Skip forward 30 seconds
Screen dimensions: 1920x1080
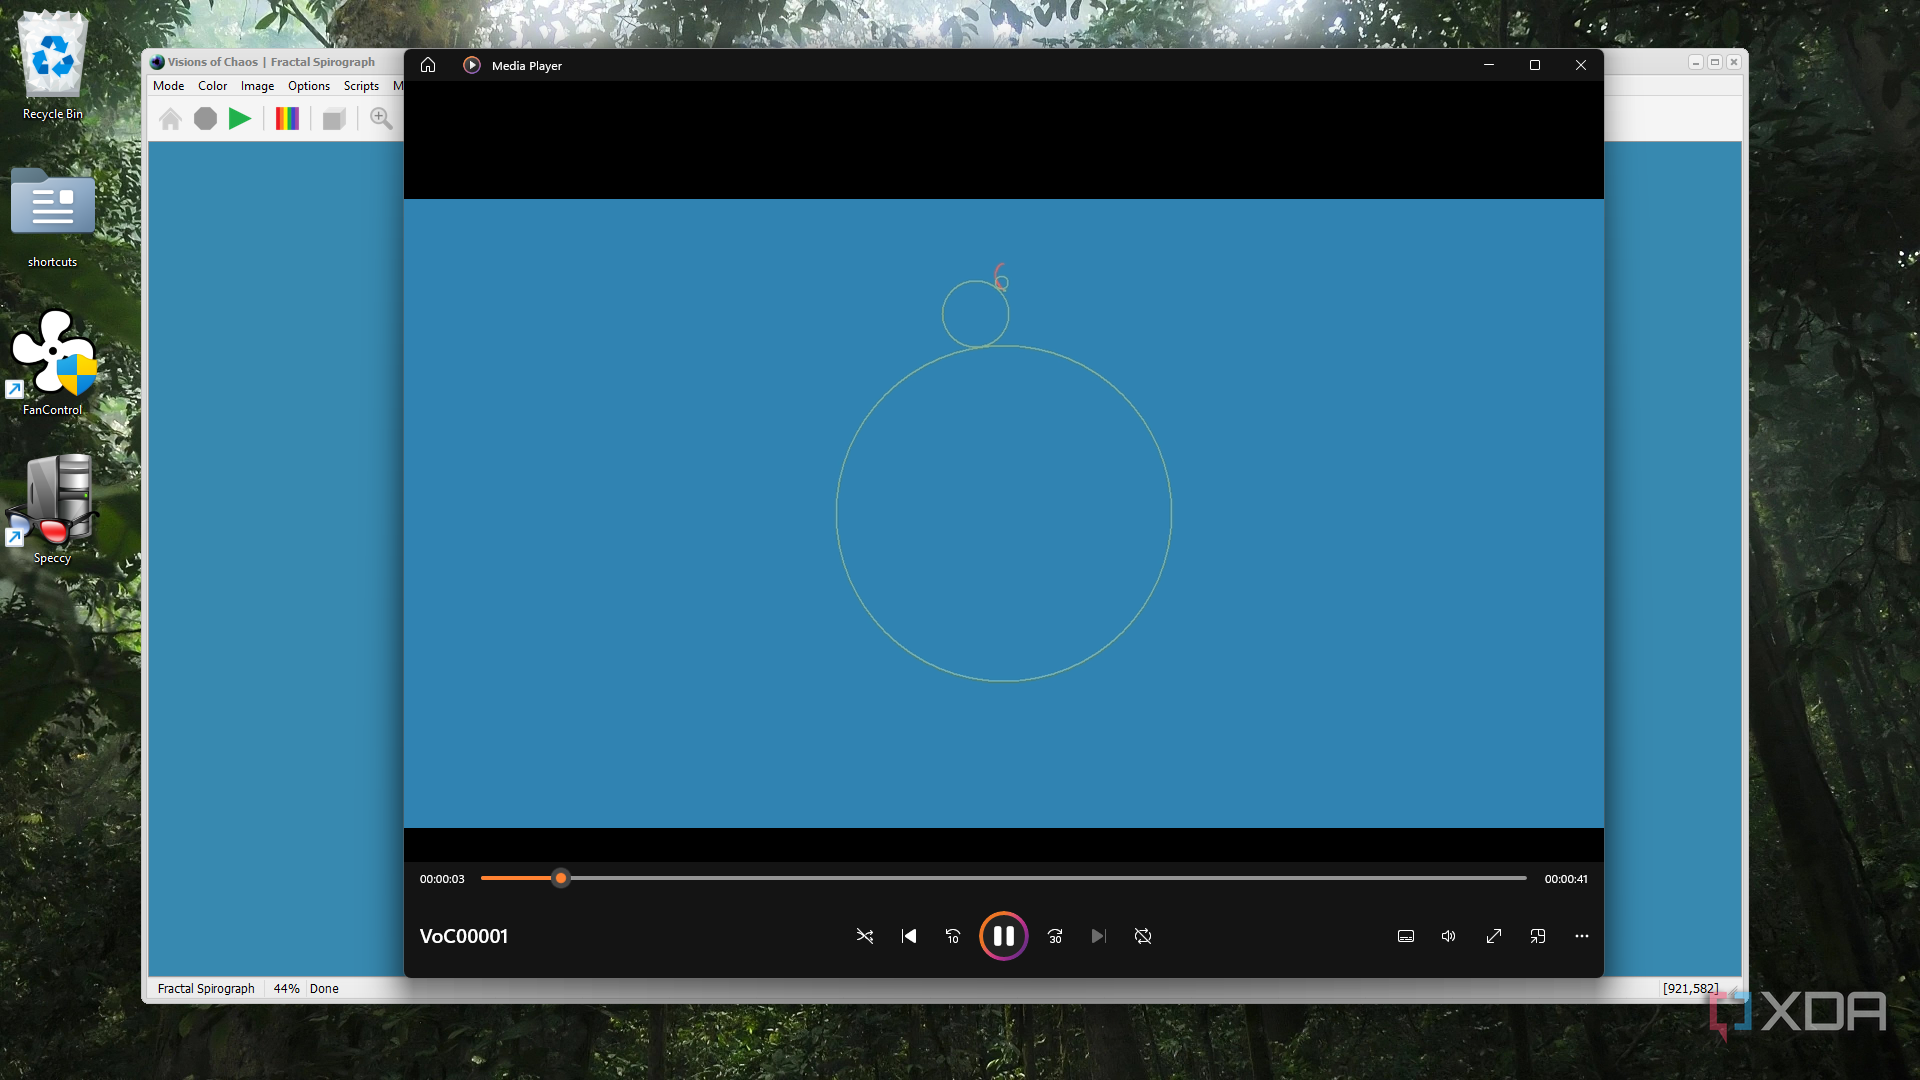tap(1055, 936)
